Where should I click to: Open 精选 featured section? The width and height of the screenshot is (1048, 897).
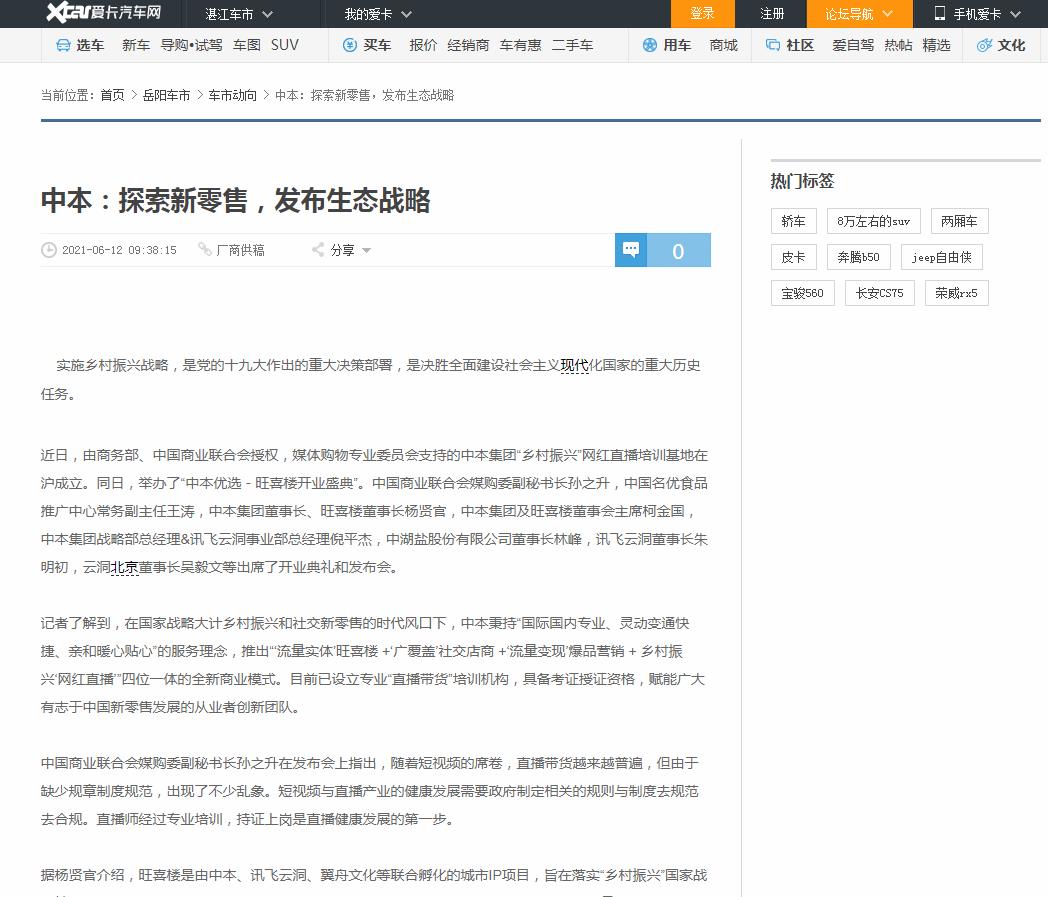936,45
